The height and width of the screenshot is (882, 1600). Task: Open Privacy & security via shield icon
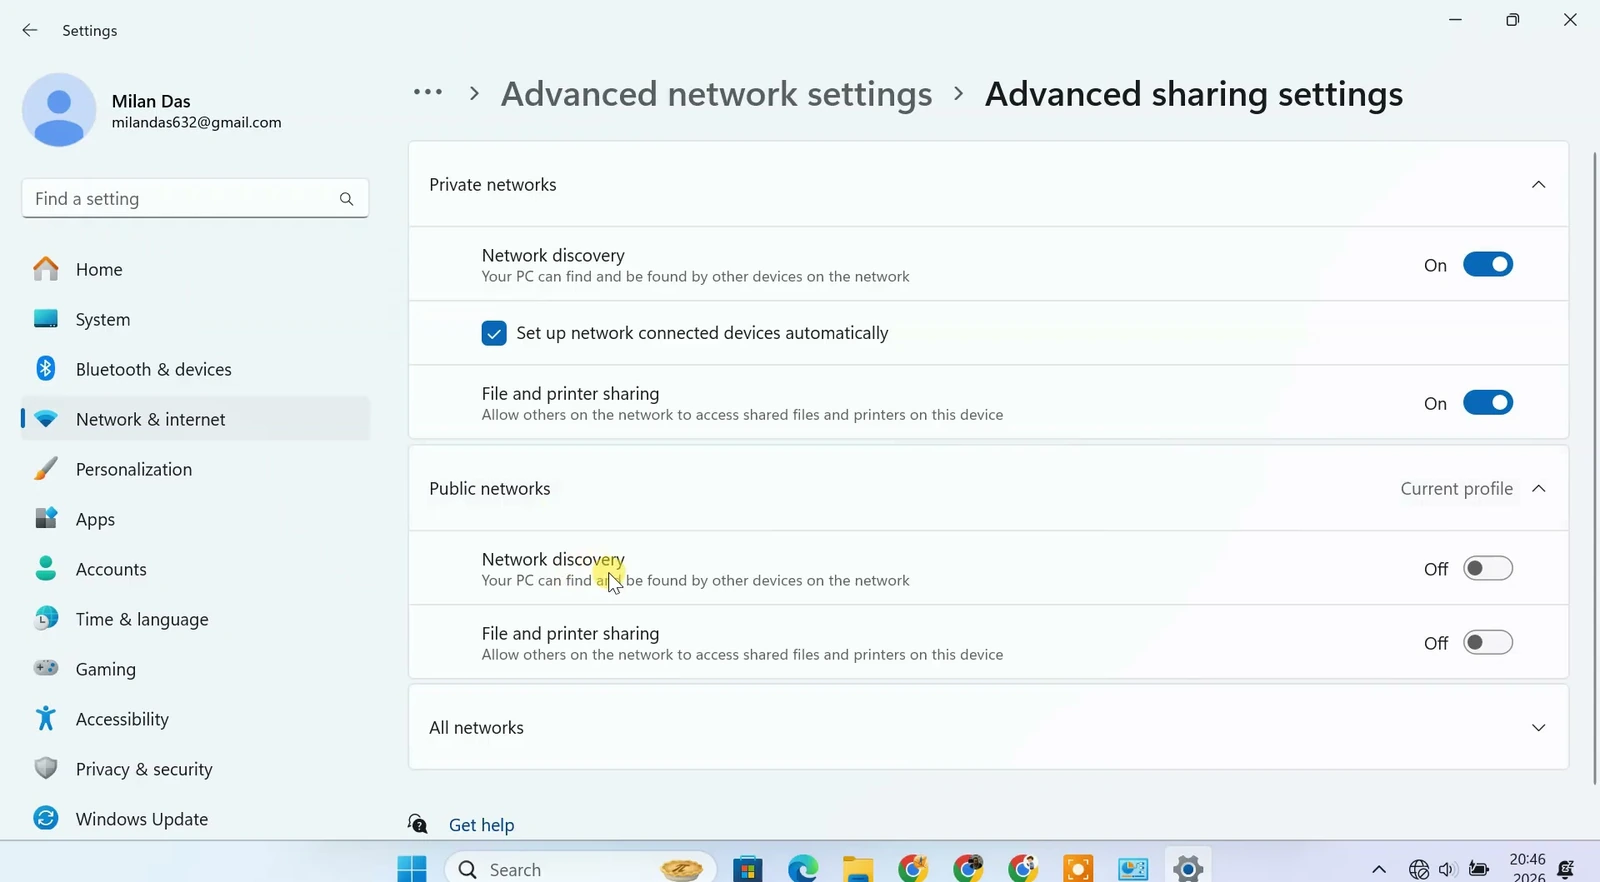(x=46, y=768)
